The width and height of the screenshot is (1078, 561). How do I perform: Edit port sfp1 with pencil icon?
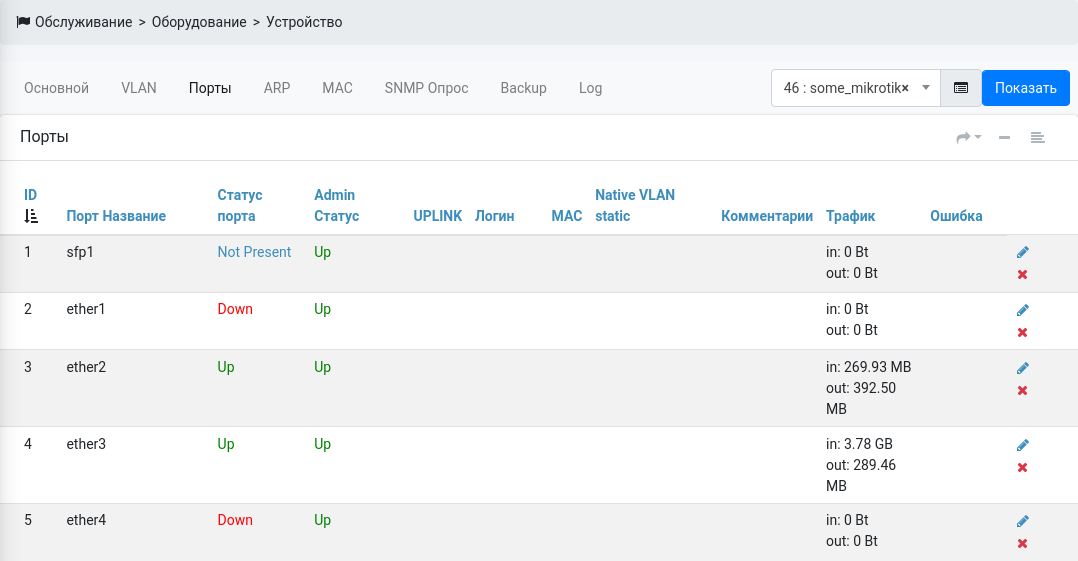1022,252
